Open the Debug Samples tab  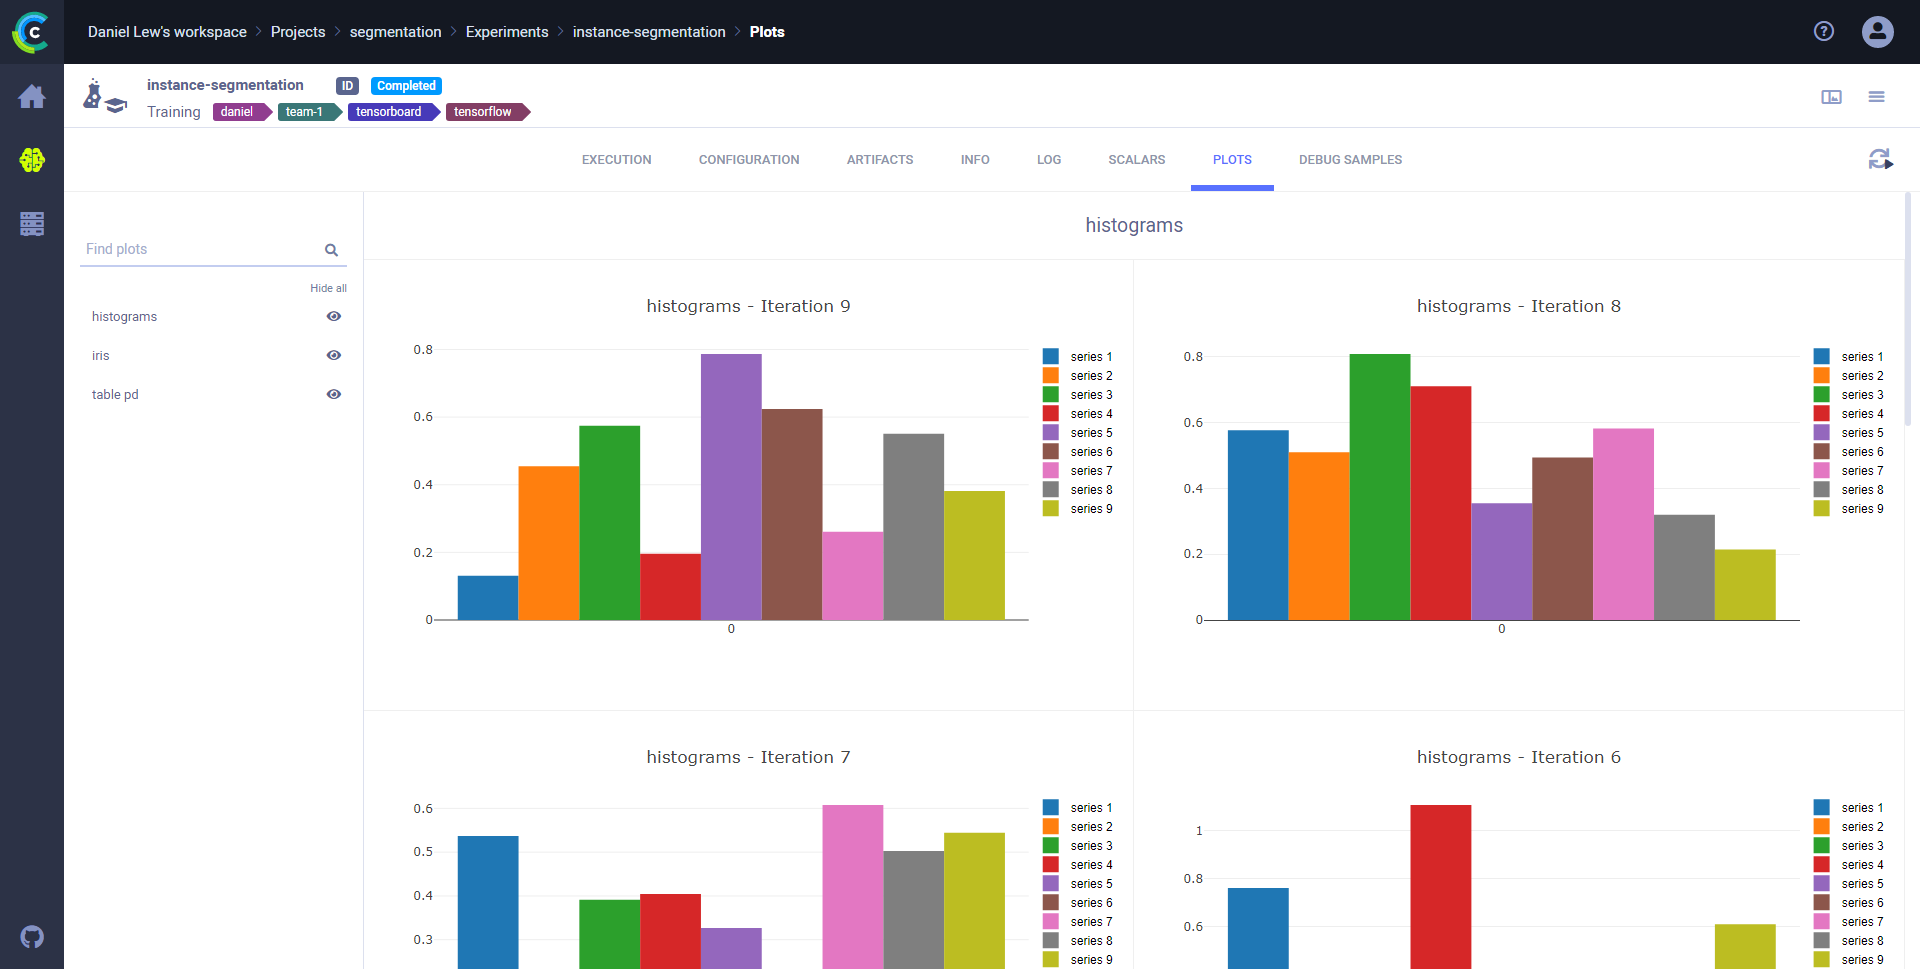coord(1350,160)
